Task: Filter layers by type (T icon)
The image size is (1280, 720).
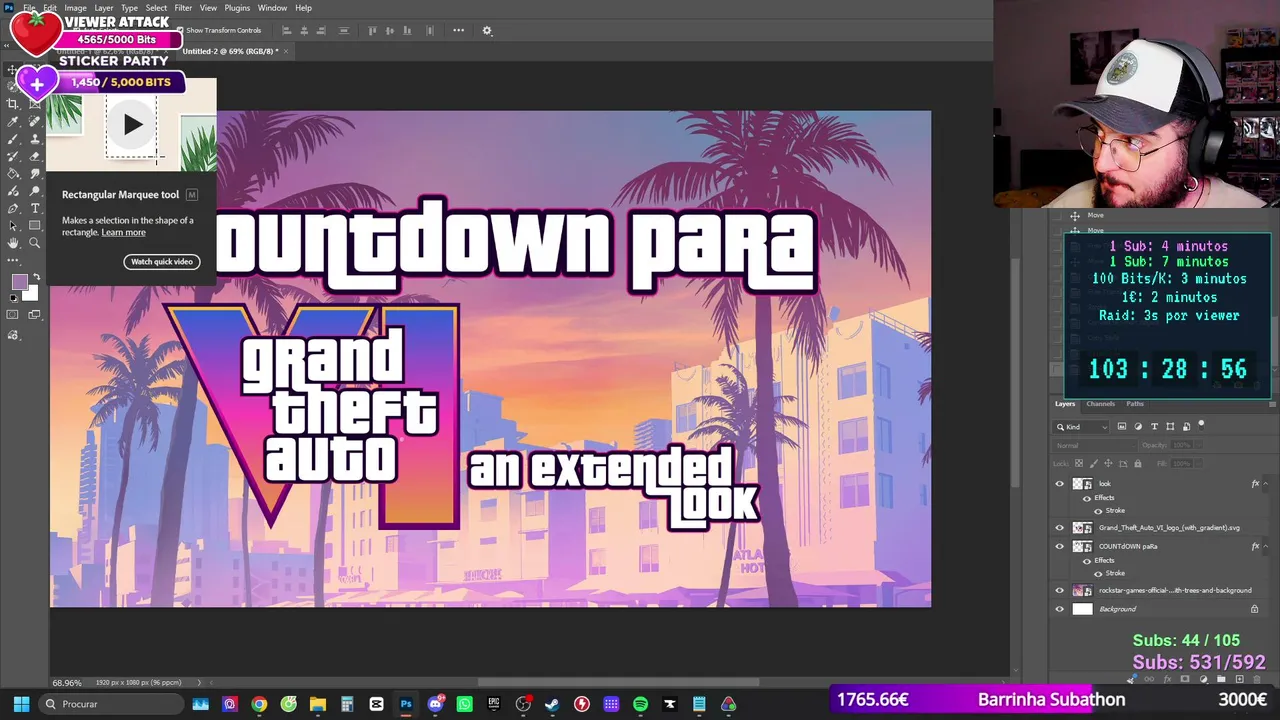Action: click(1154, 427)
